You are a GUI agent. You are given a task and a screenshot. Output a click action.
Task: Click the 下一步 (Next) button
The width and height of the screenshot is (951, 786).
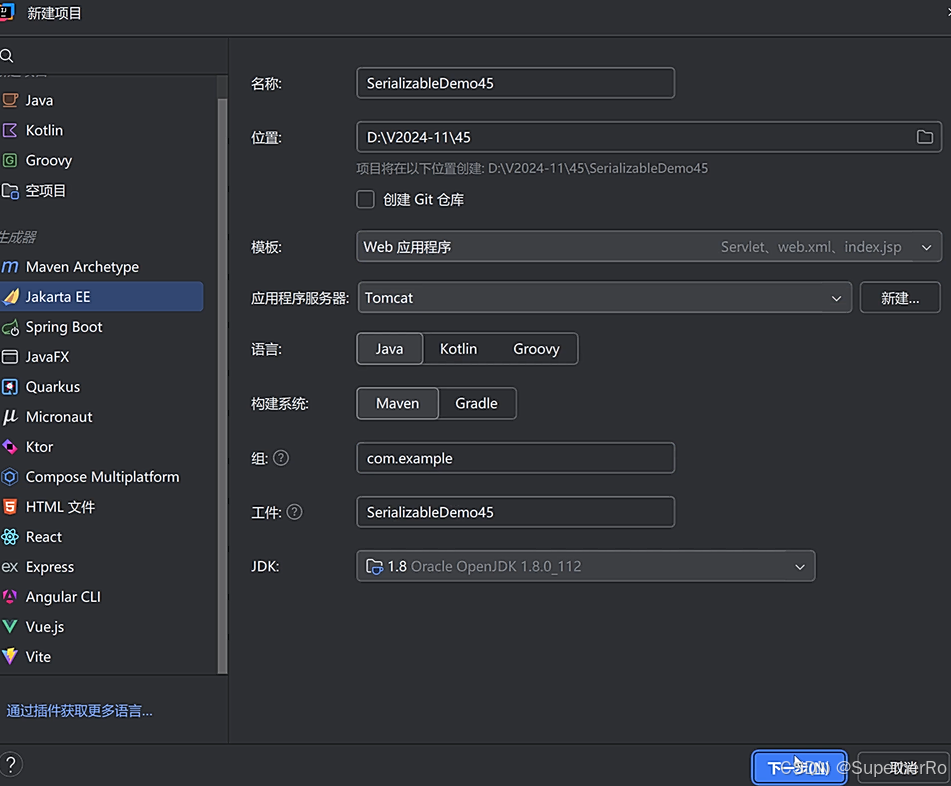coord(799,768)
